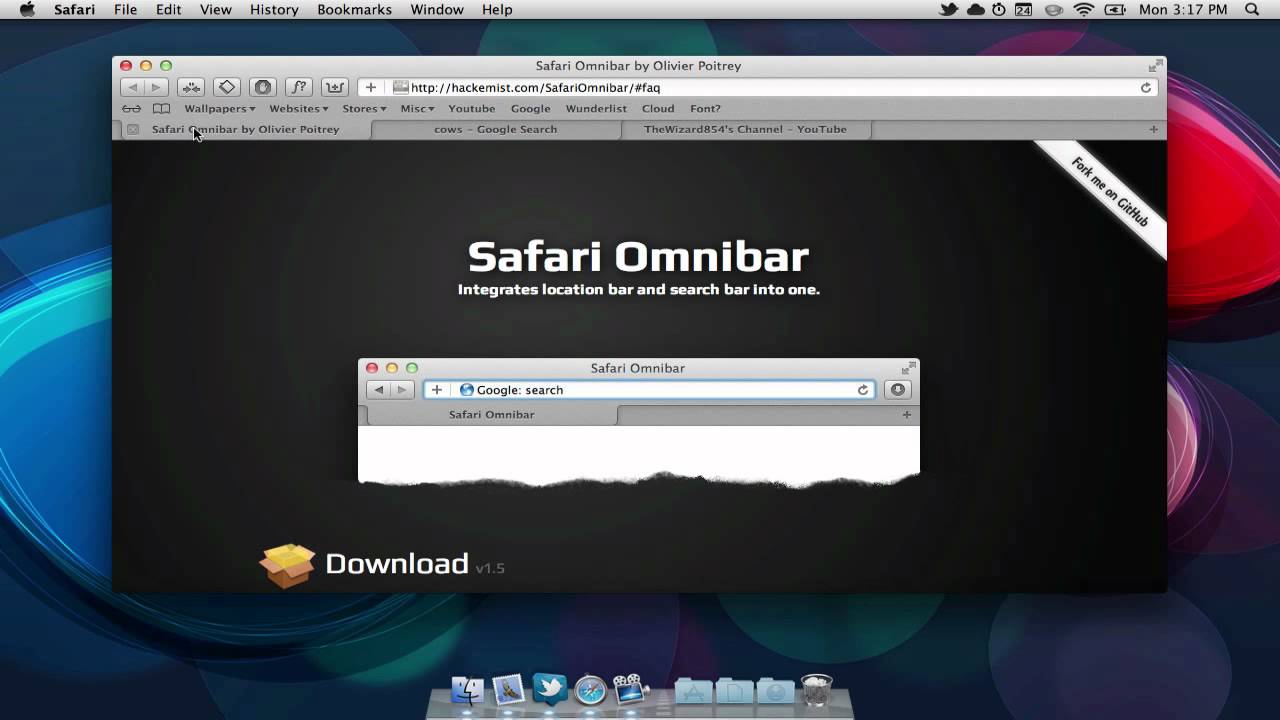Add a bookmark with the plus button
Viewport: 1280px width, 720px height.
(x=371, y=87)
